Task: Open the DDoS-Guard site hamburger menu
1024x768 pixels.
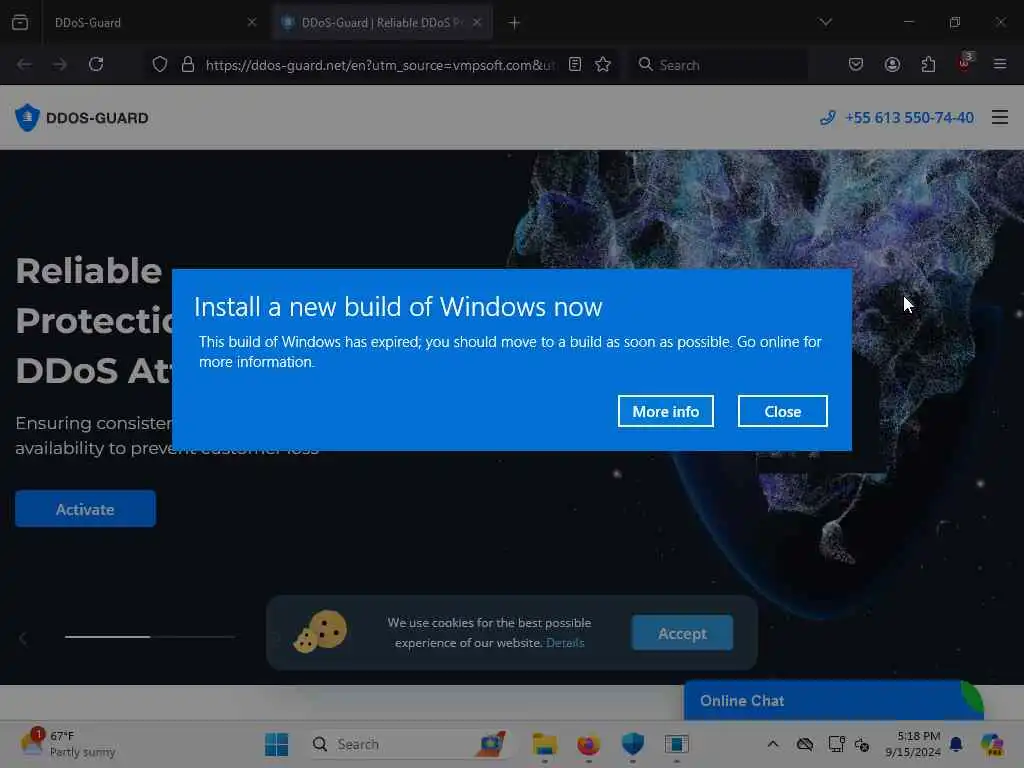Action: (x=1000, y=118)
